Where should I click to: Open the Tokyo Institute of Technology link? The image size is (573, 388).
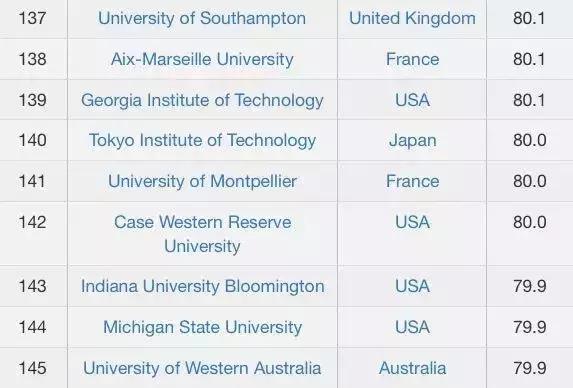202,141
